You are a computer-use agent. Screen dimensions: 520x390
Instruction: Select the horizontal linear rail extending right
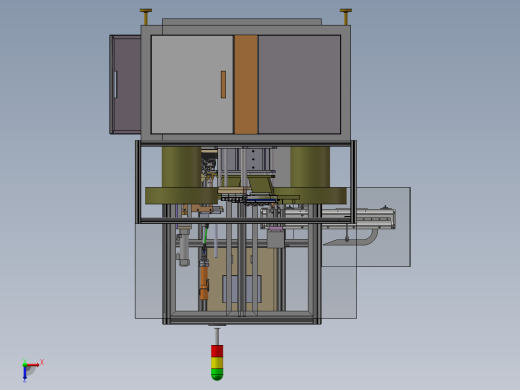point(328,218)
